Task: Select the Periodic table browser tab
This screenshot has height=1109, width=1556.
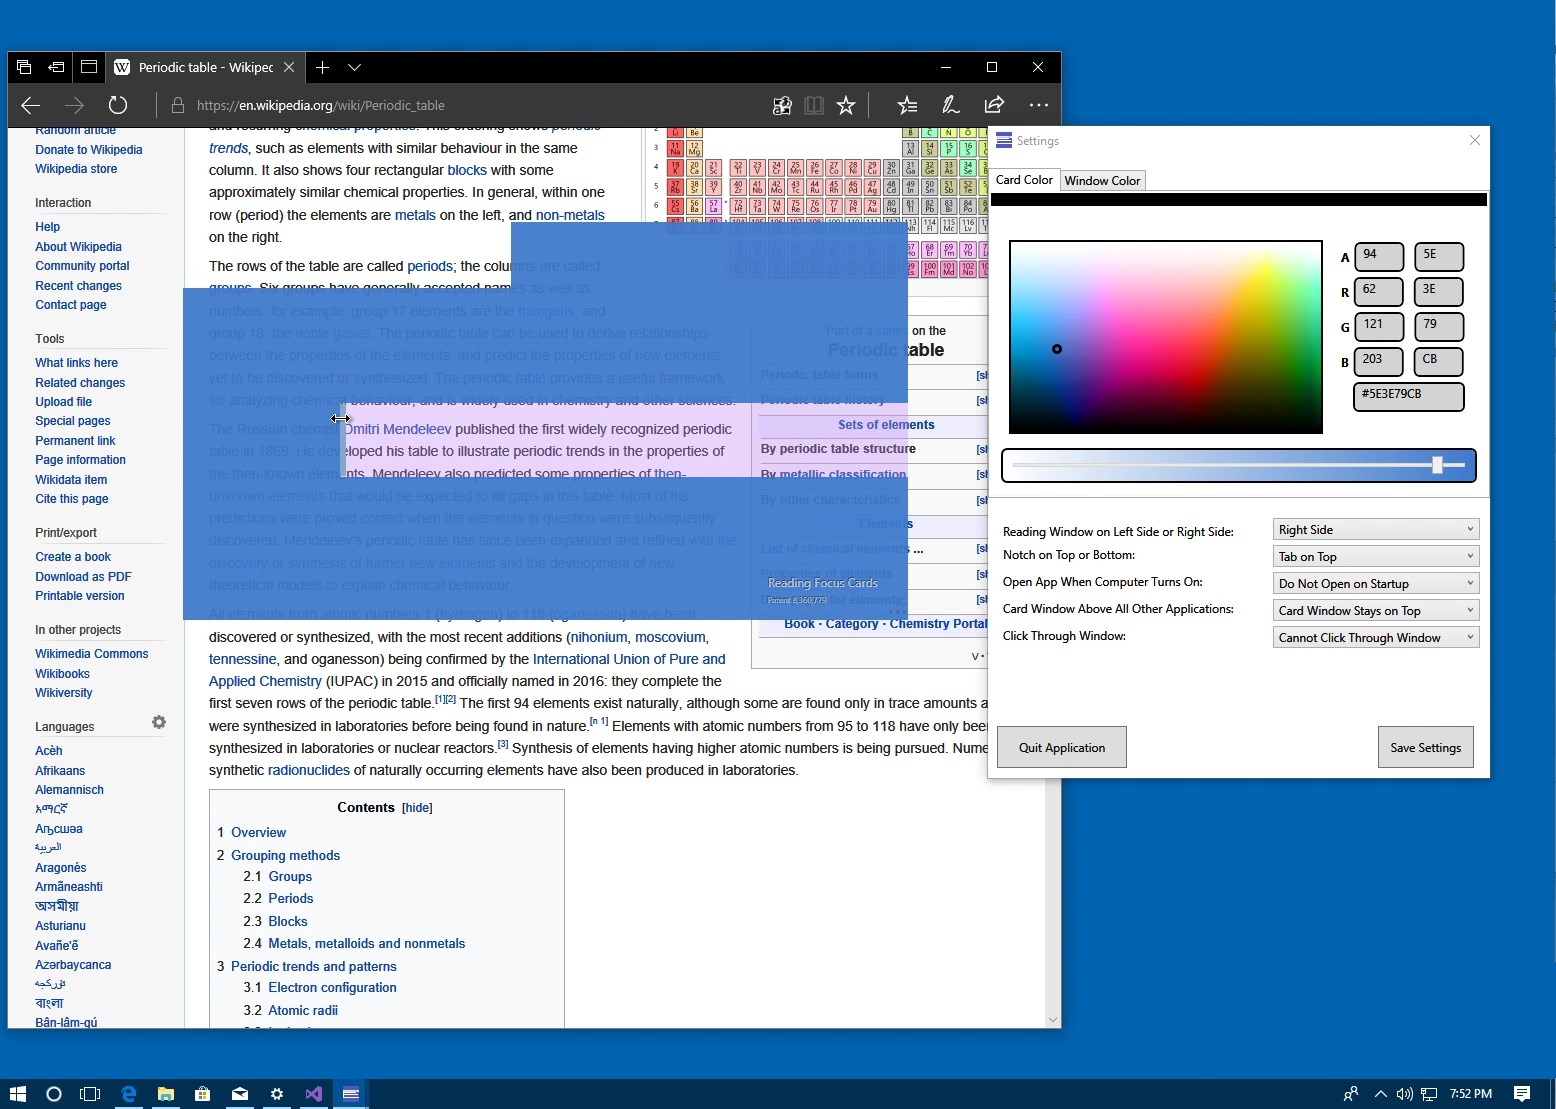Action: pyautogui.click(x=205, y=67)
